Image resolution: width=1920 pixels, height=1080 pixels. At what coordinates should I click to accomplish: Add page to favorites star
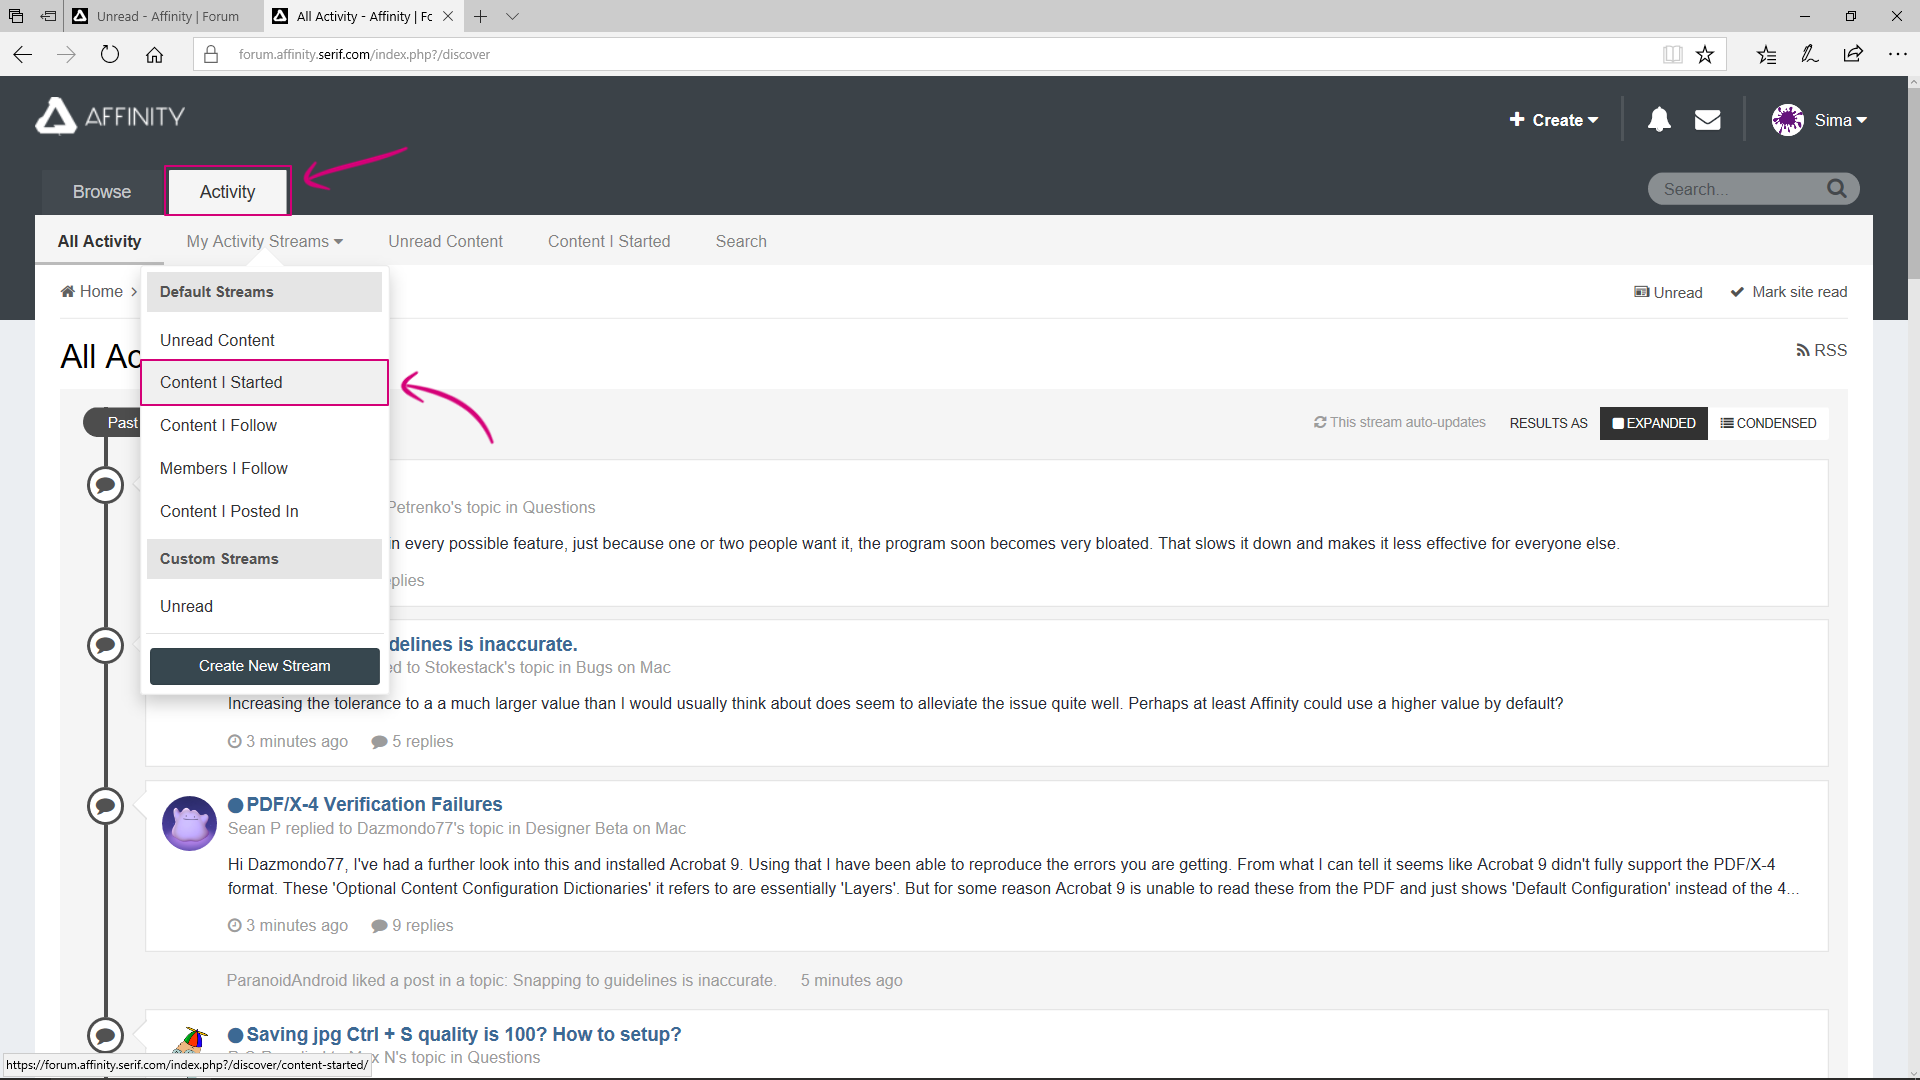point(1705,54)
